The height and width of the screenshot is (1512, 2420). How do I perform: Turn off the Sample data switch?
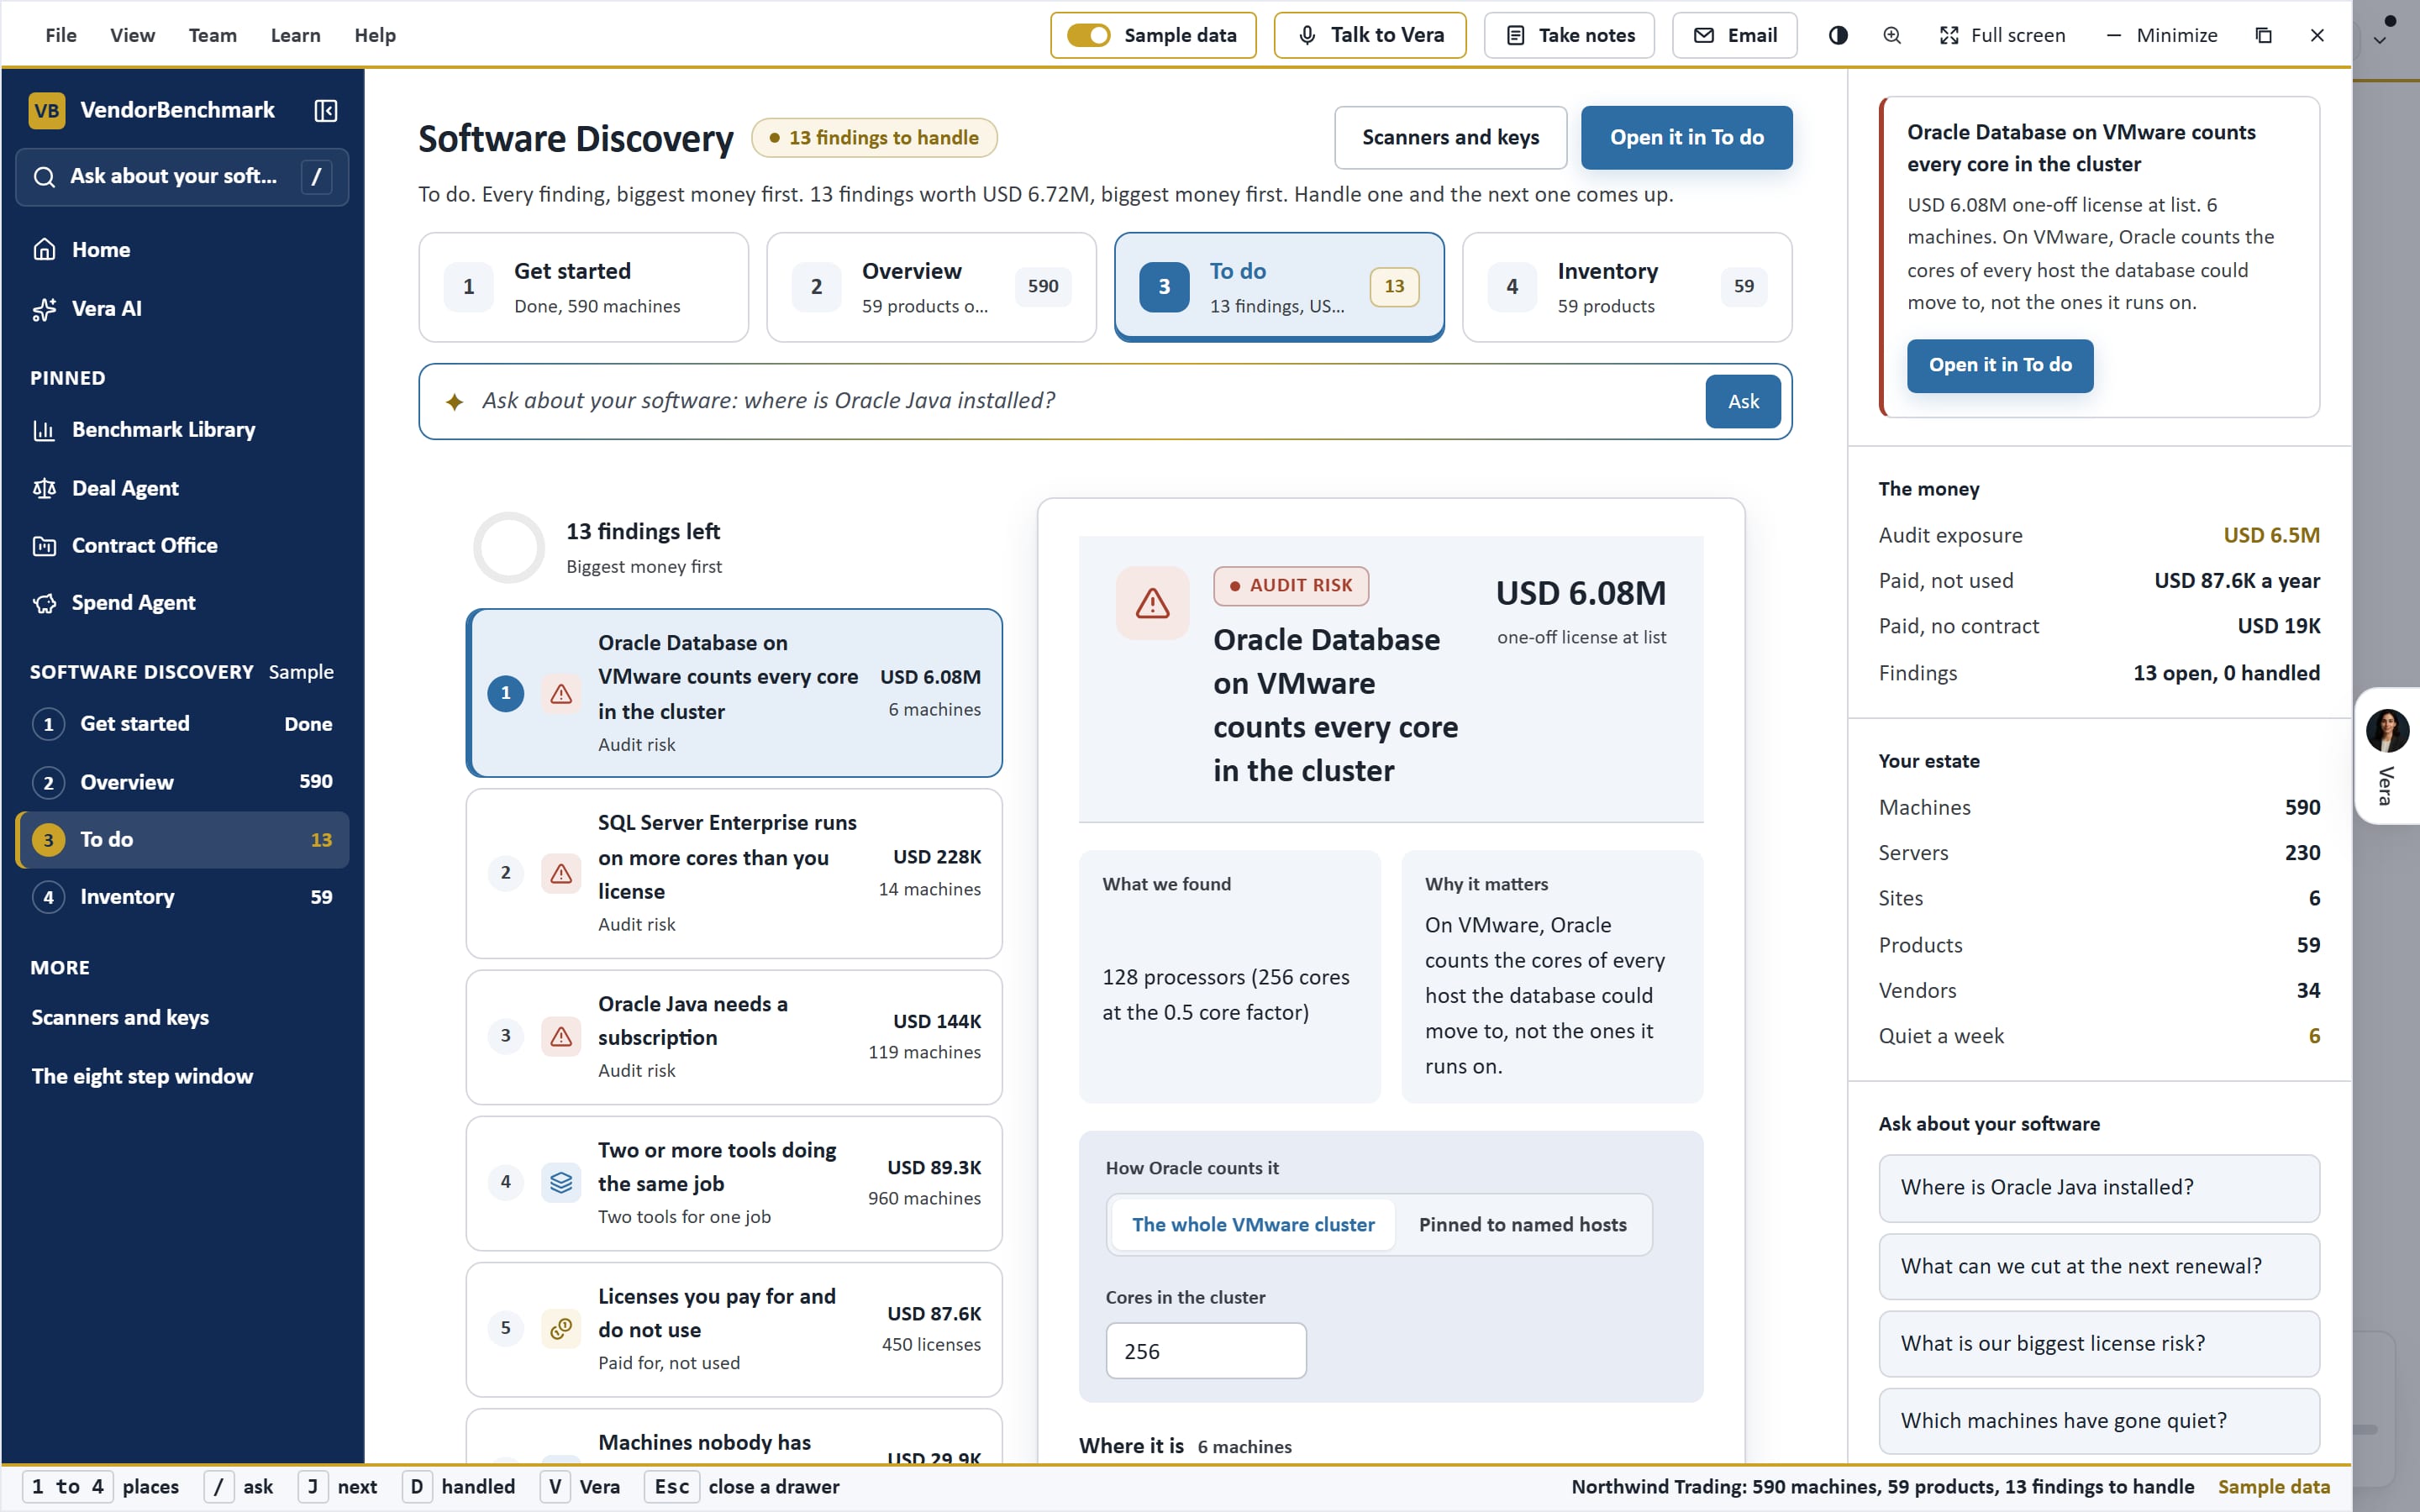1088,35
